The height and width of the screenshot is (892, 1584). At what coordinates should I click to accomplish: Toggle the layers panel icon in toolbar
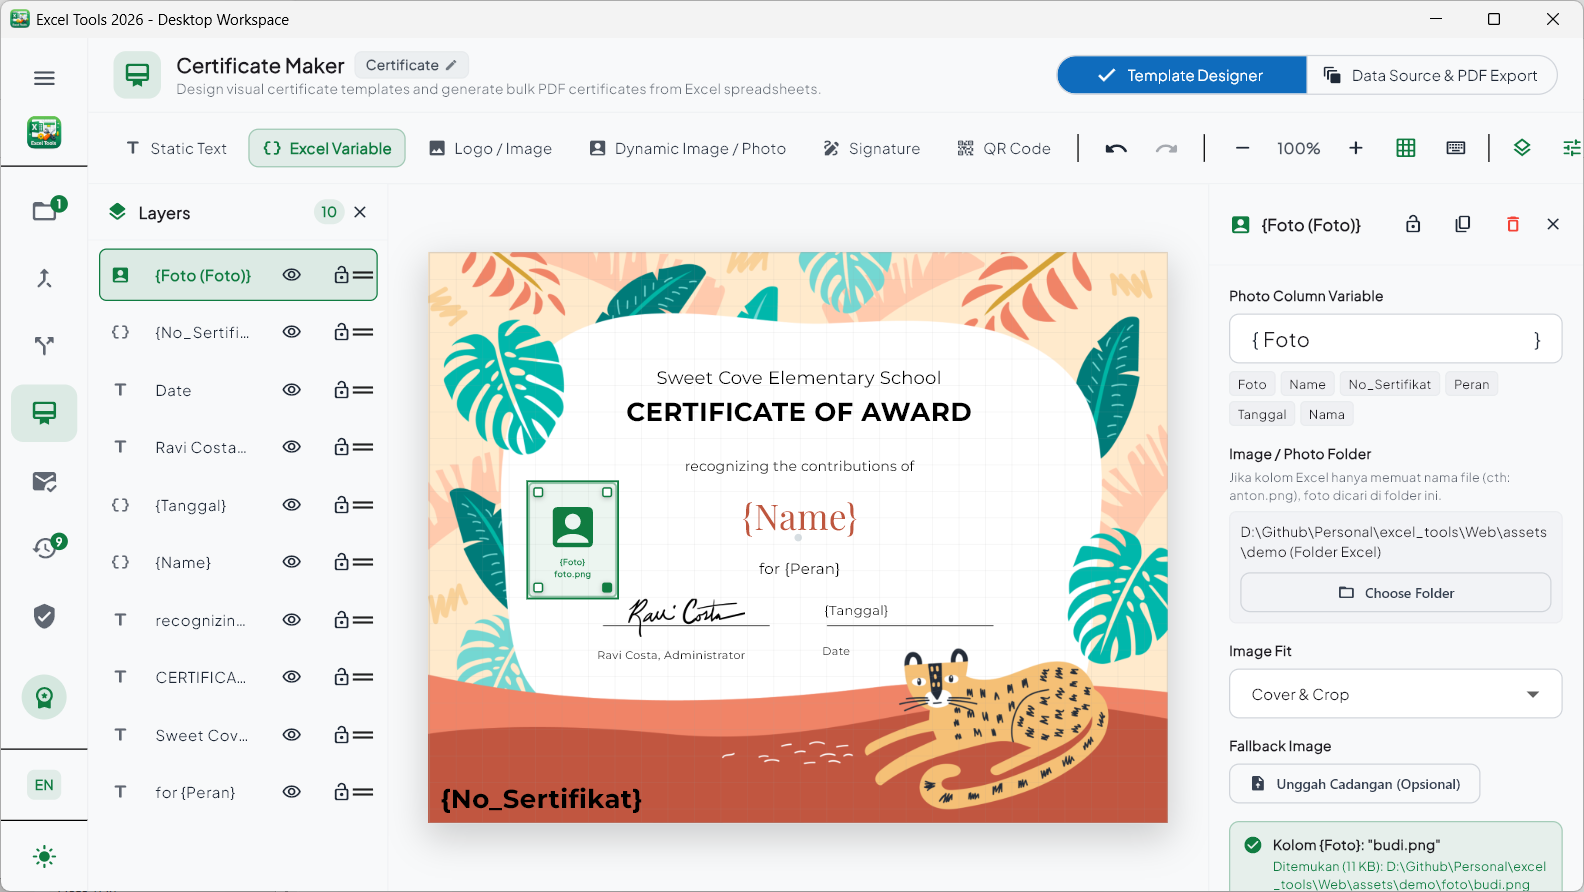click(1522, 148)
